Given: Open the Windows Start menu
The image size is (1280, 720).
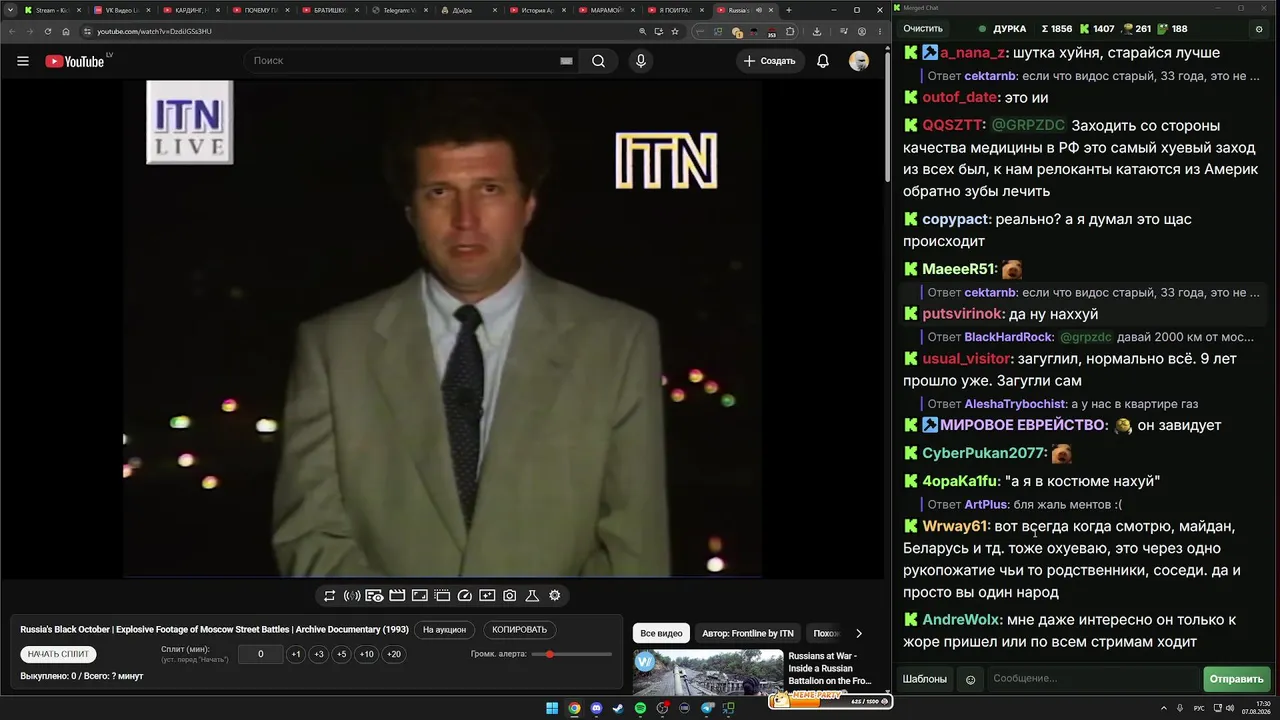Looking at the screenshot, I should pos(551,708).
